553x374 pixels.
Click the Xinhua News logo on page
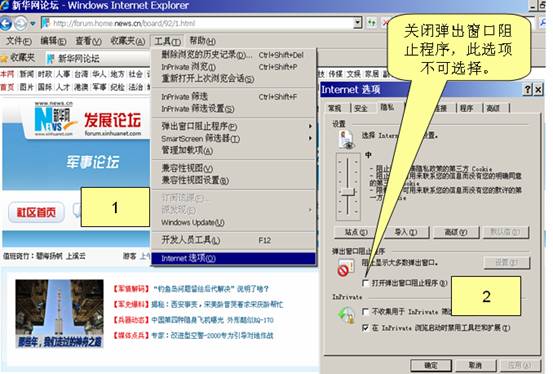pyautogui.click(x=54, y=119)
